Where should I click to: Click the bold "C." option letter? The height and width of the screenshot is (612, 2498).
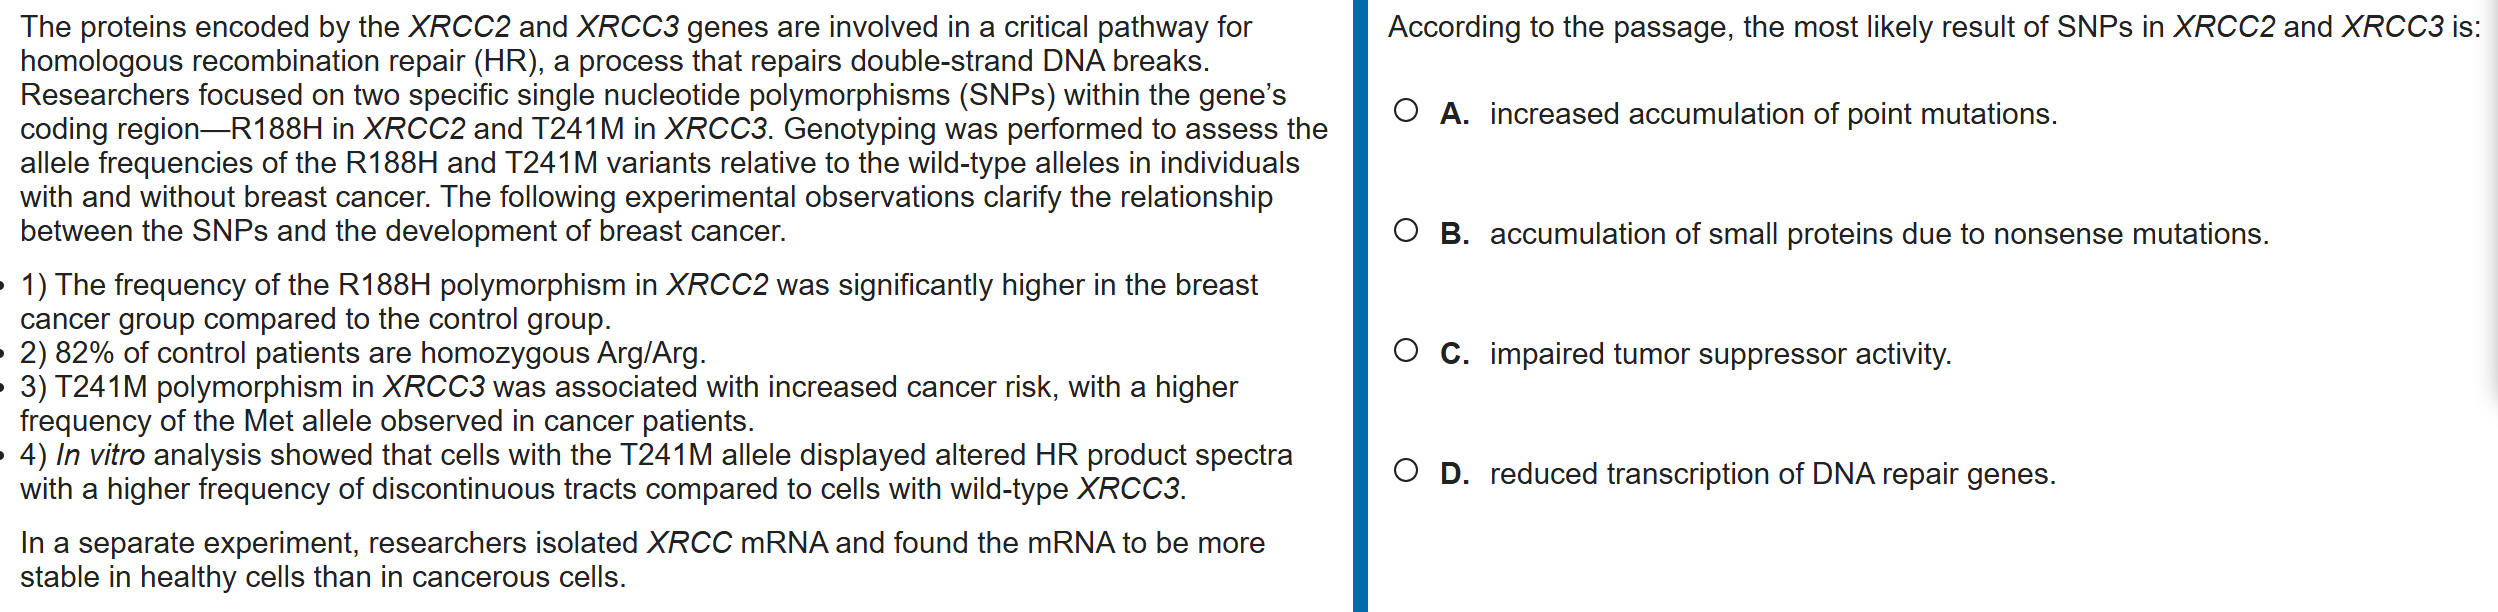(1454, 354)
